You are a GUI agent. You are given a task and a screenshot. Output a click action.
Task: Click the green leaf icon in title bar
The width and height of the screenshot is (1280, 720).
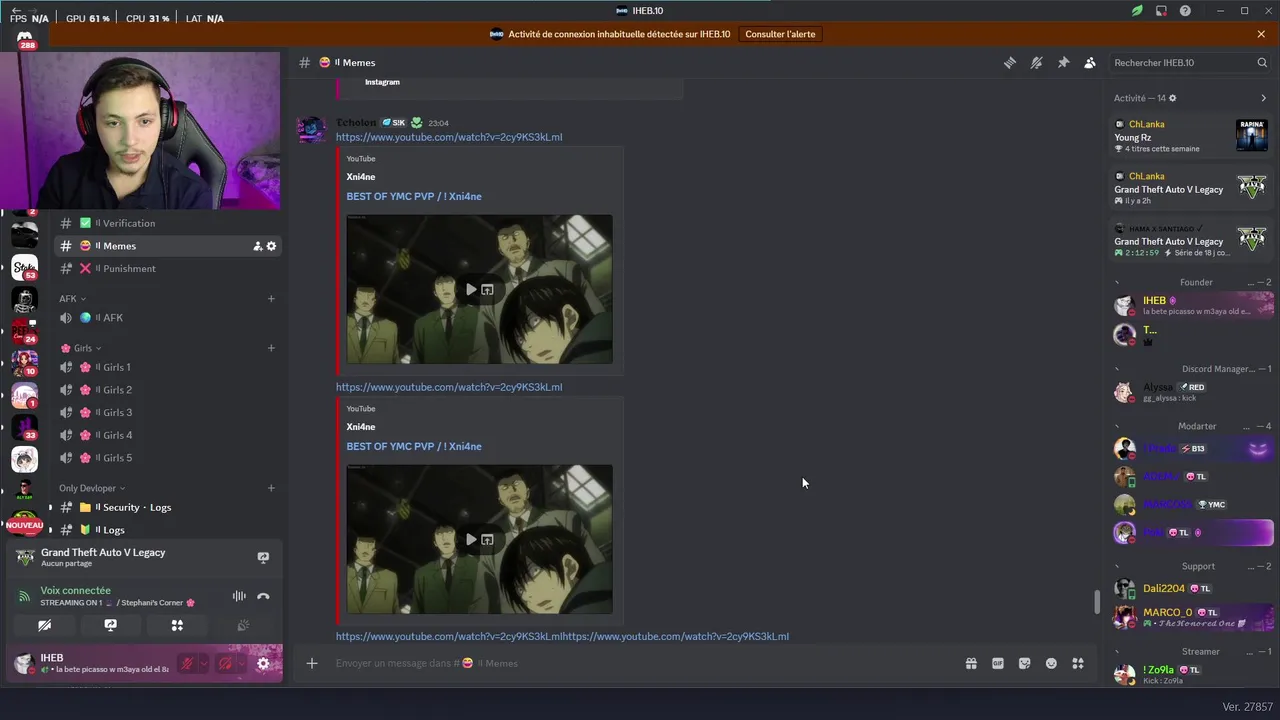coord(1137,11)
